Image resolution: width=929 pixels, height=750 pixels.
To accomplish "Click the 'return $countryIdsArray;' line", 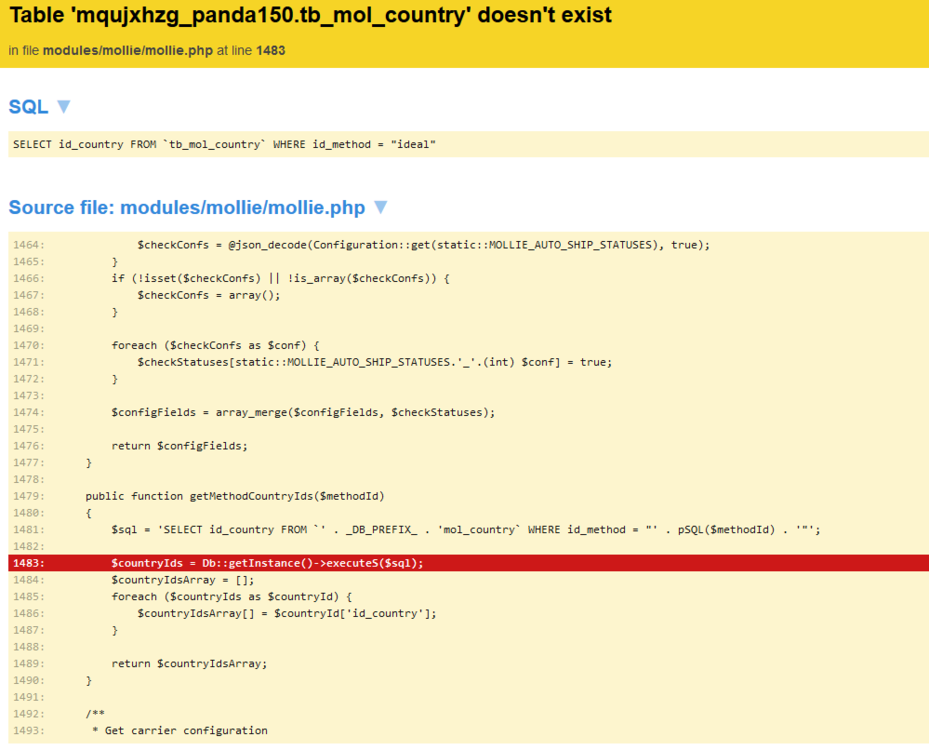I will [189, 663].
